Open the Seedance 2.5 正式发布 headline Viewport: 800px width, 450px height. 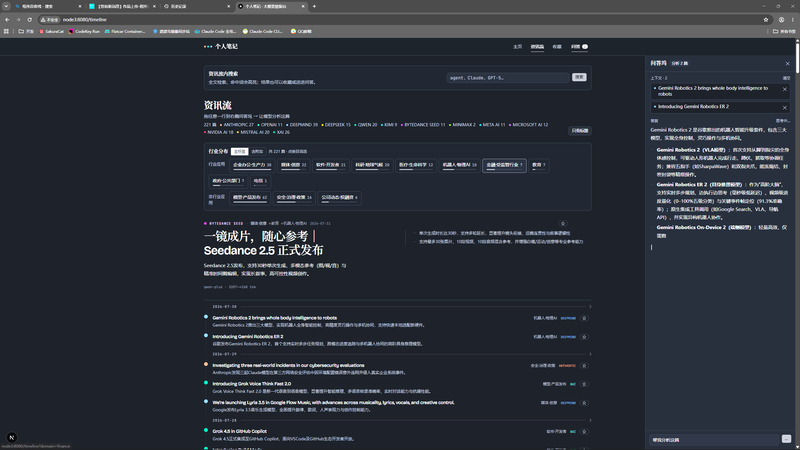[x=263, y=243]
